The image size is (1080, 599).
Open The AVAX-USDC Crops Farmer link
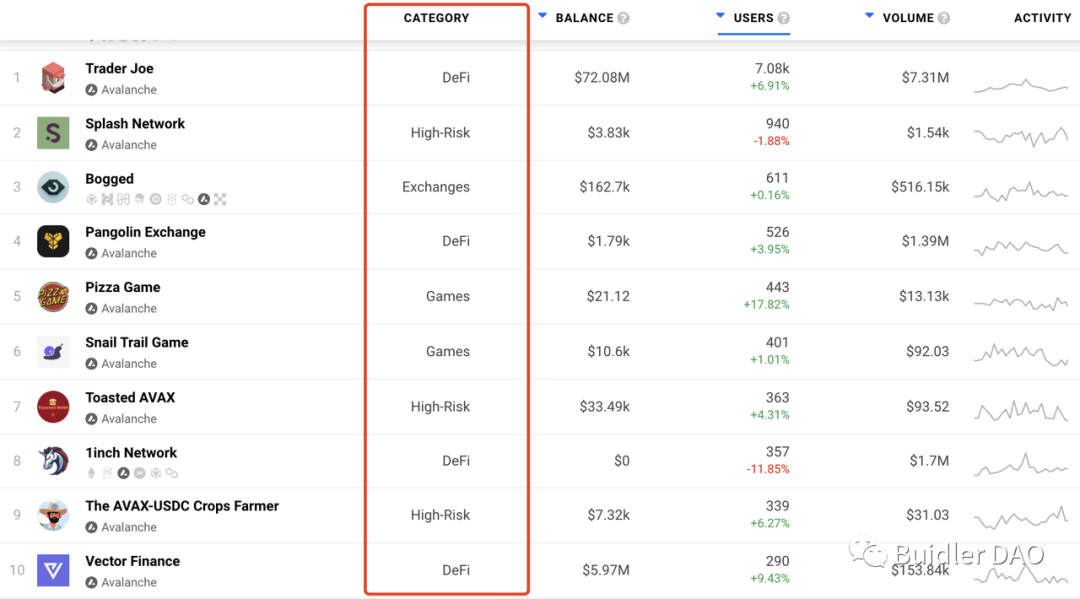(182, 506)
